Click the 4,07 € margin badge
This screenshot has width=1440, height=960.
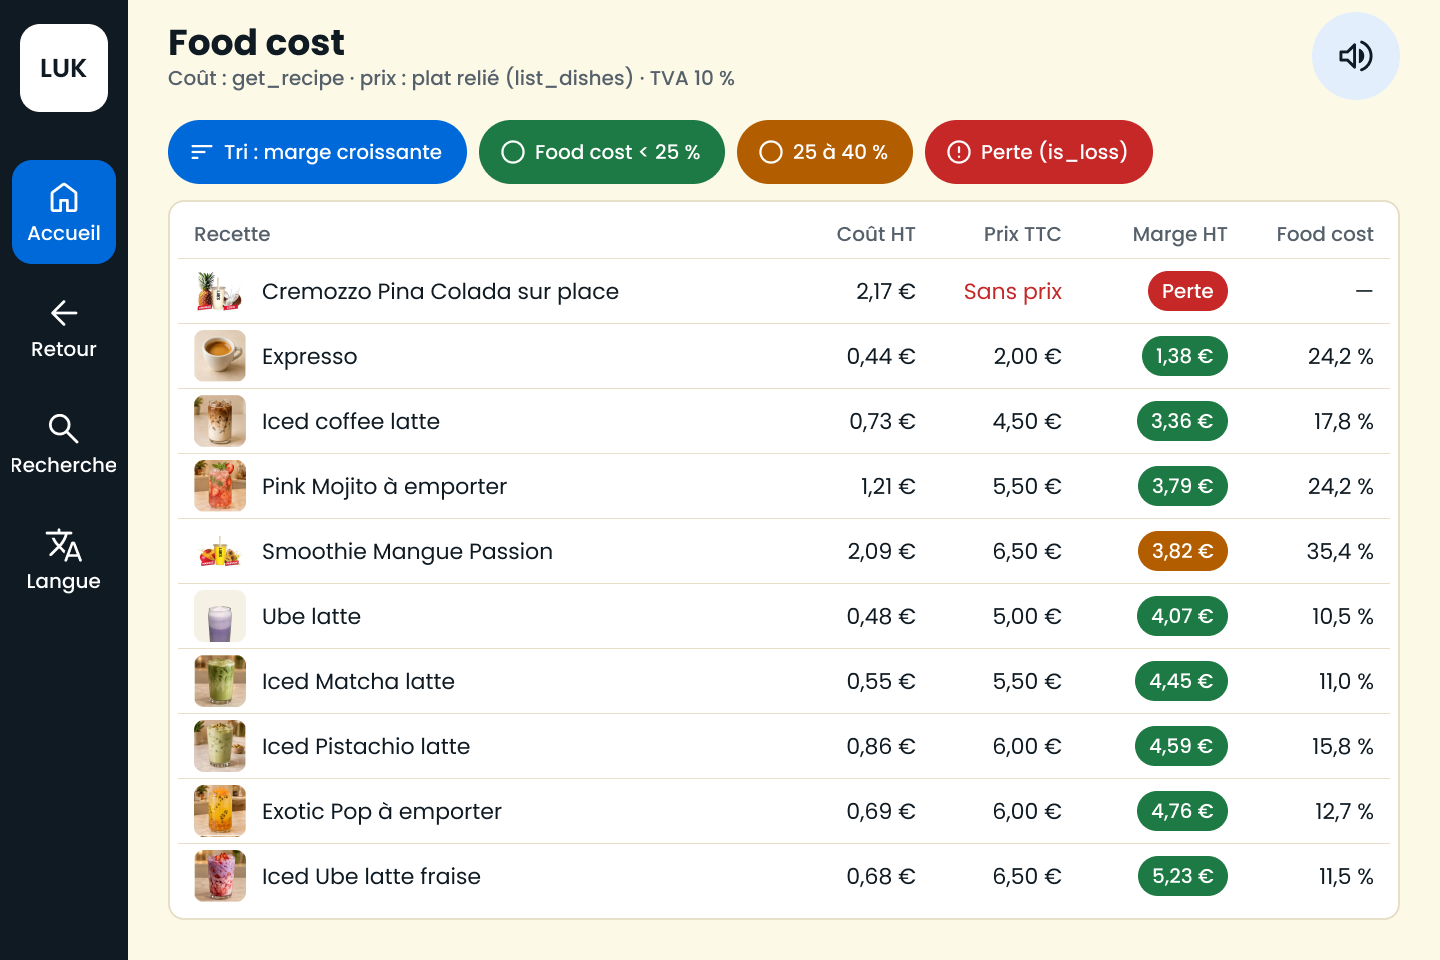(x=1182, y=616)
